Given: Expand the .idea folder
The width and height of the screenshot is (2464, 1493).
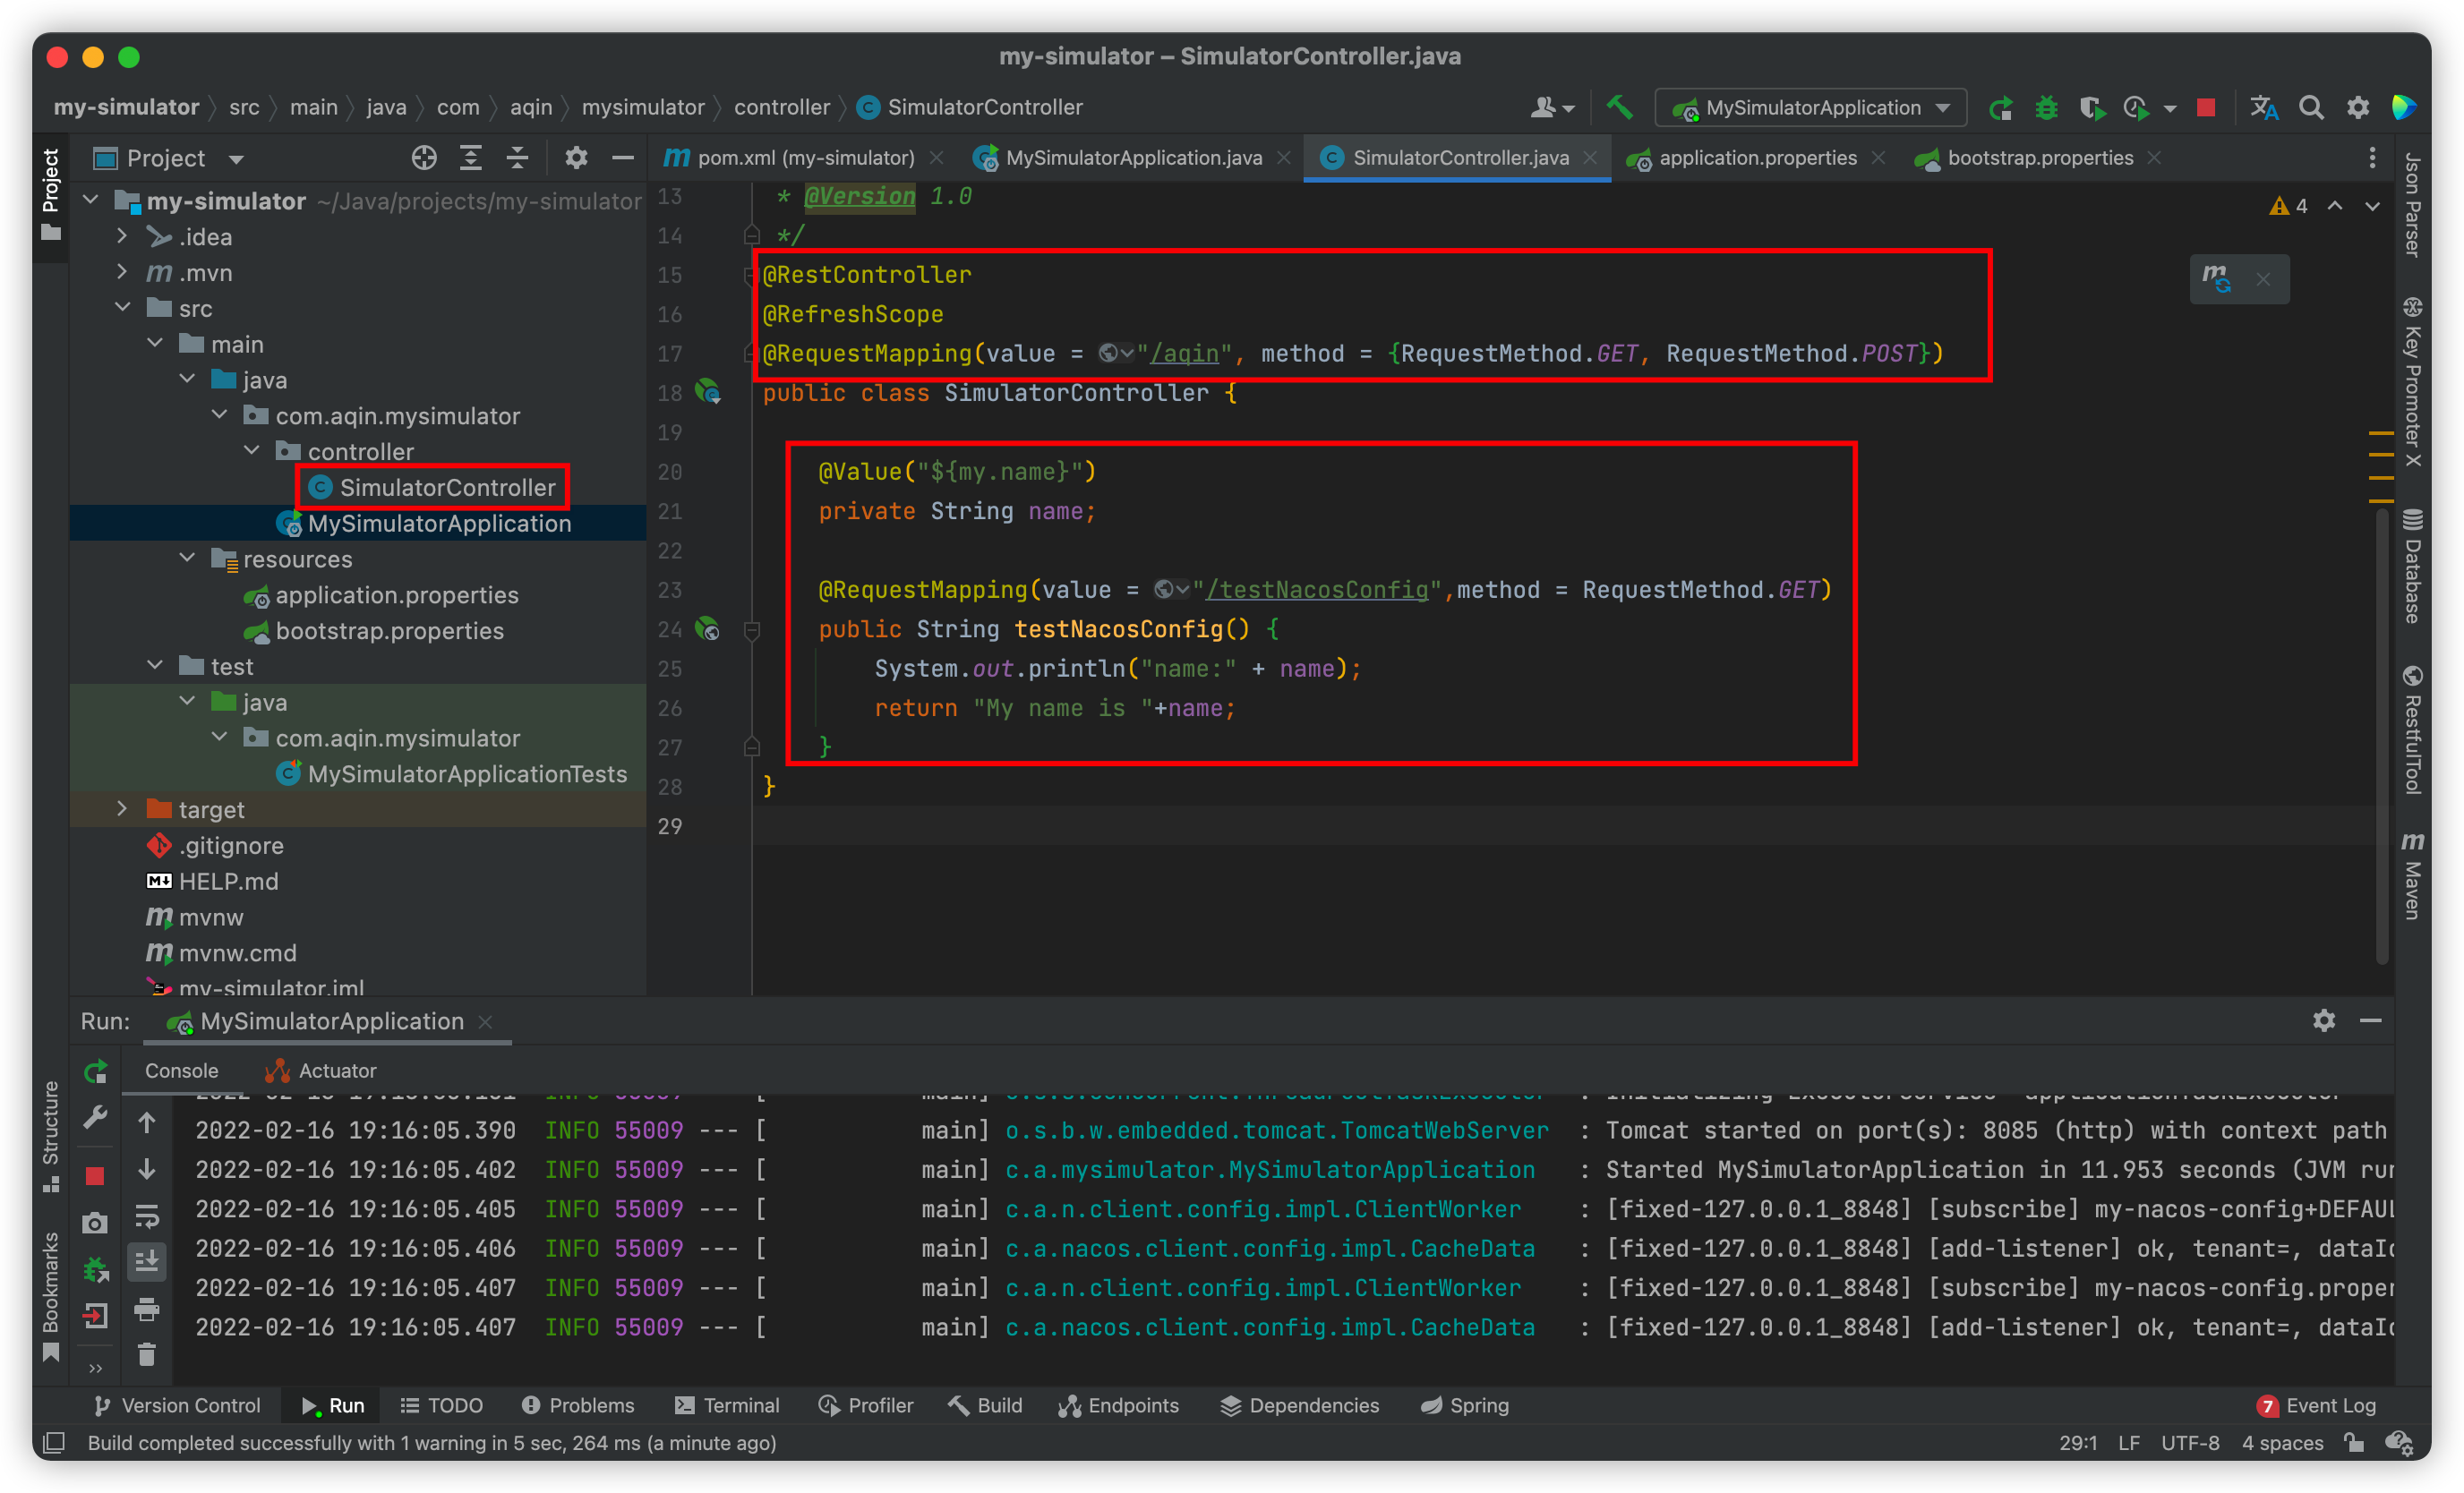Looking at the screenshot, I should 121,236.
